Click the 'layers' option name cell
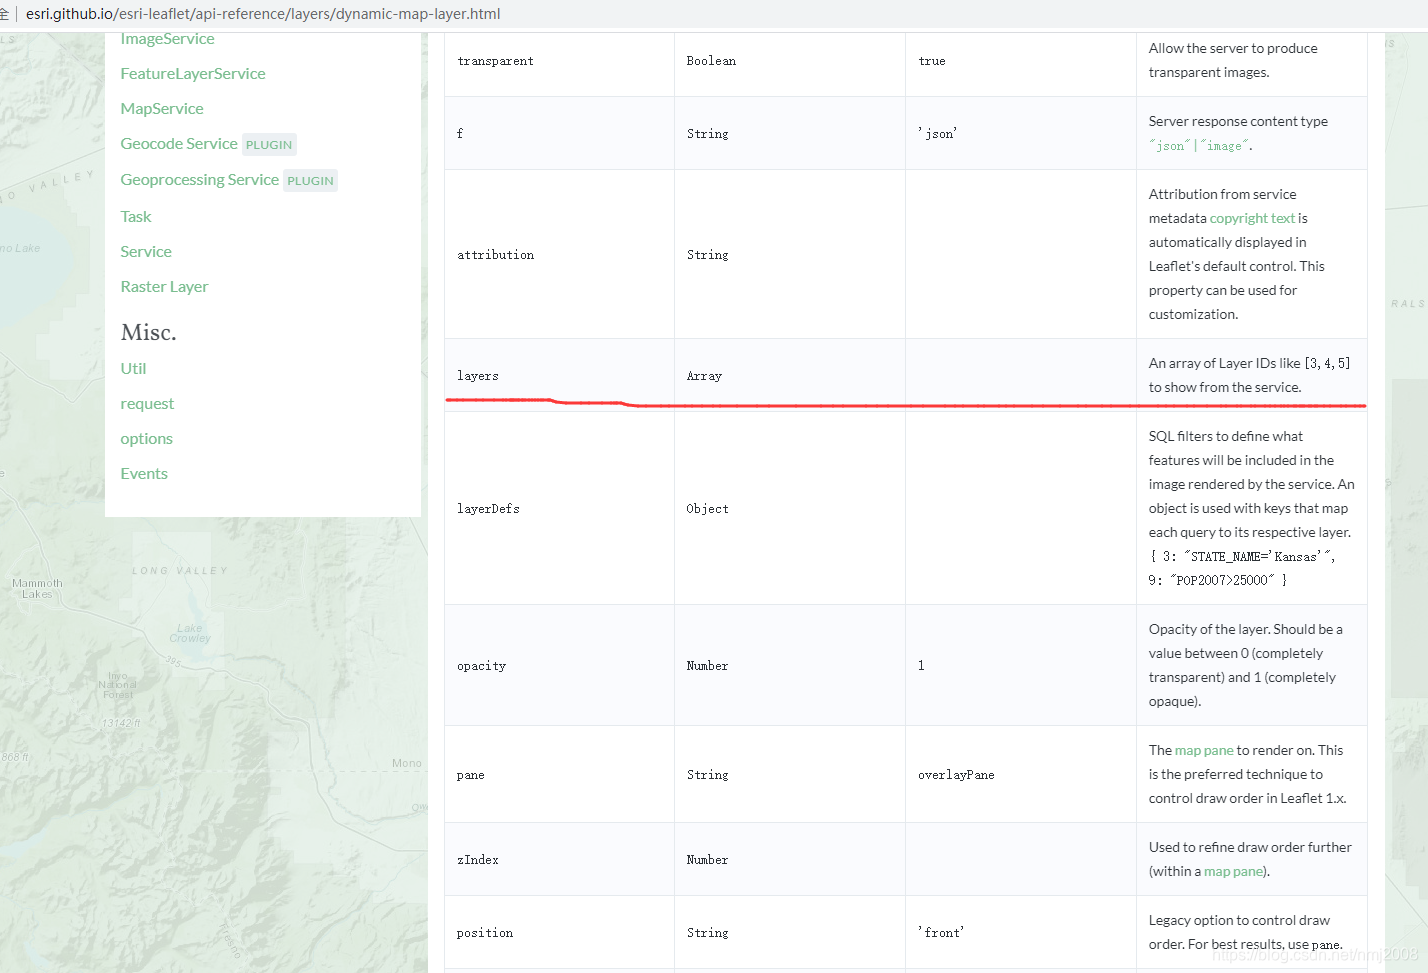The width and height of the screenshot is (1428, 973). pyautogui.click(x=478, y=376)
